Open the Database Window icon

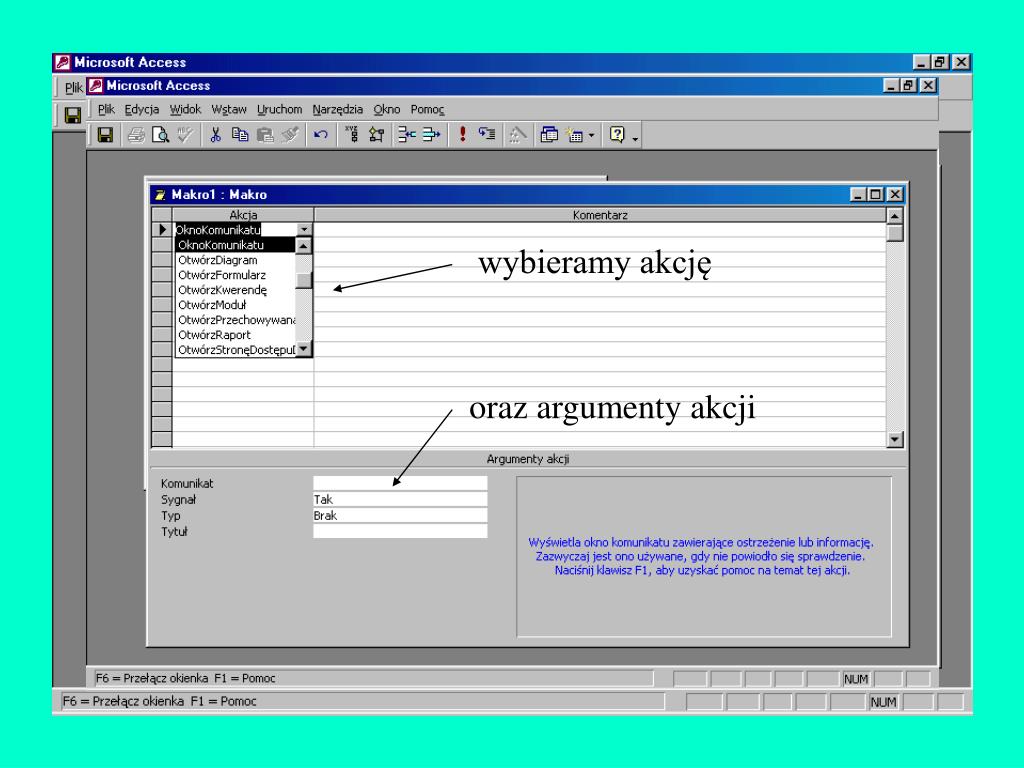(549, 135)
